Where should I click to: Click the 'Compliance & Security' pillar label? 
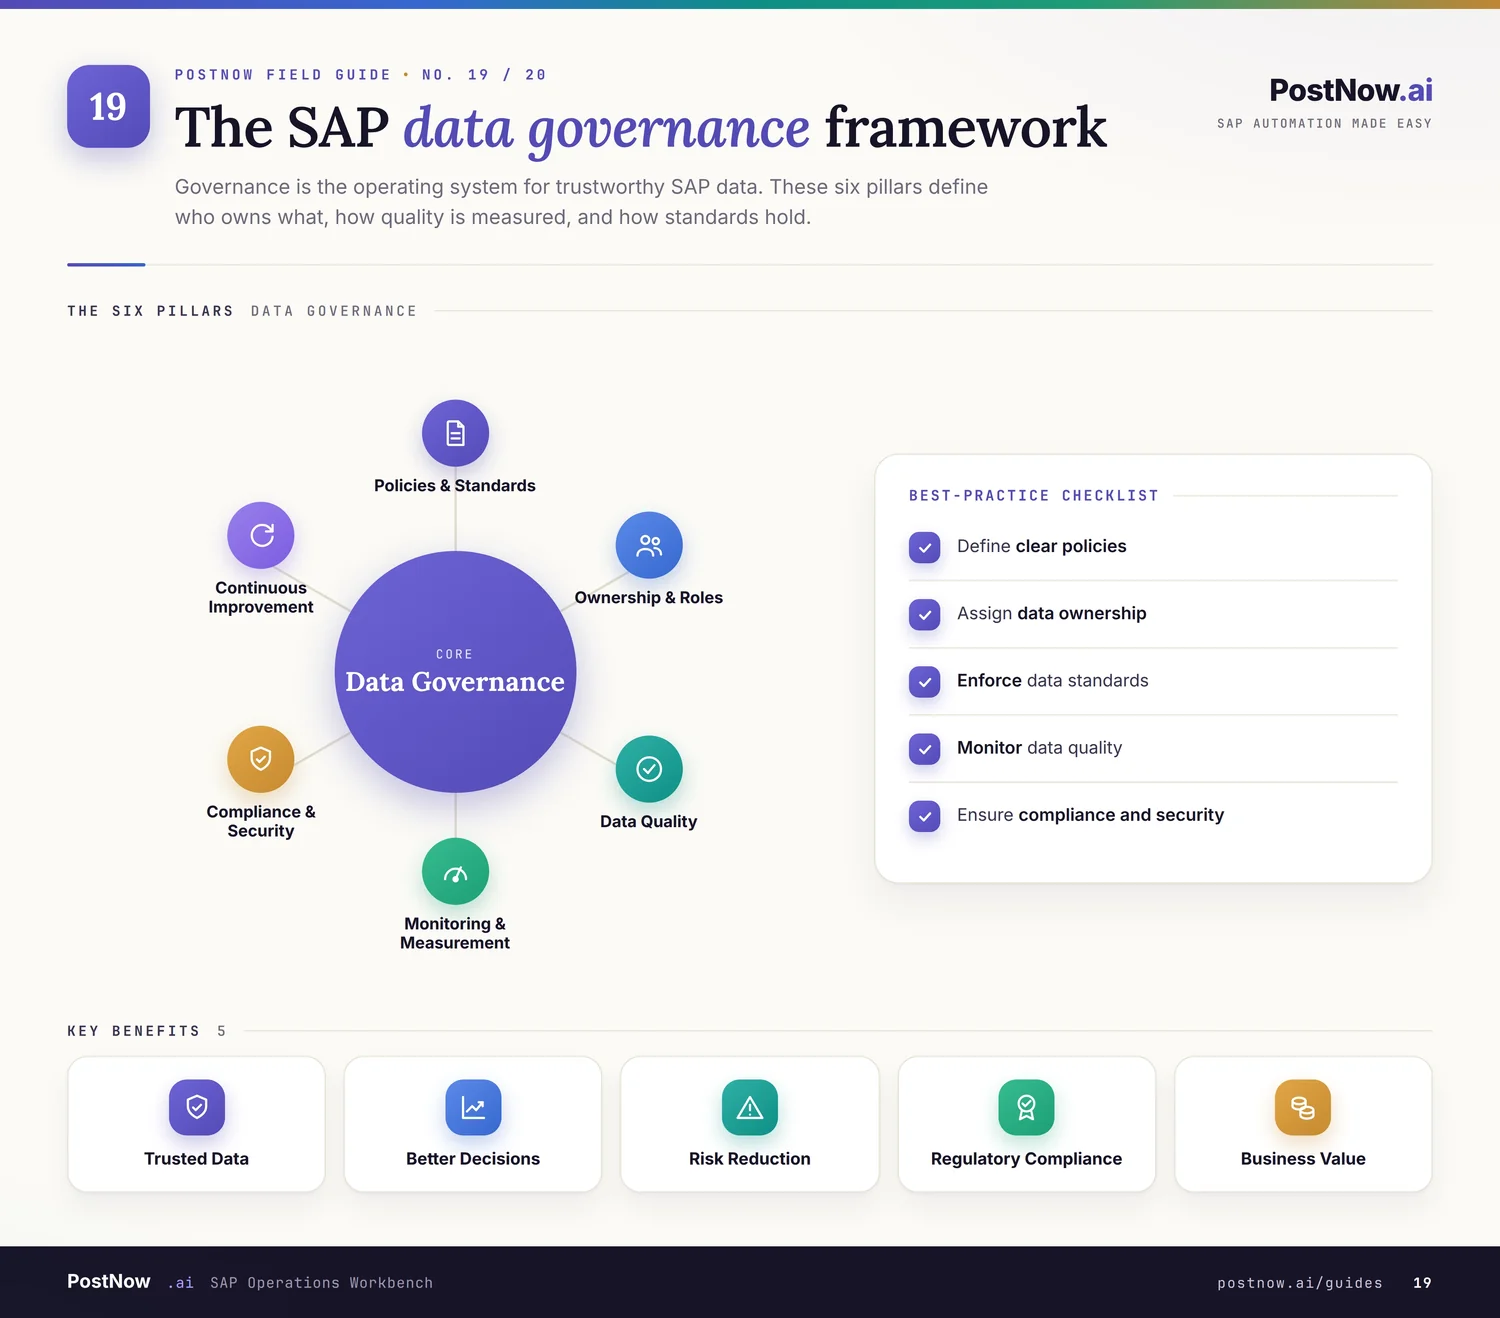(261, 821)
